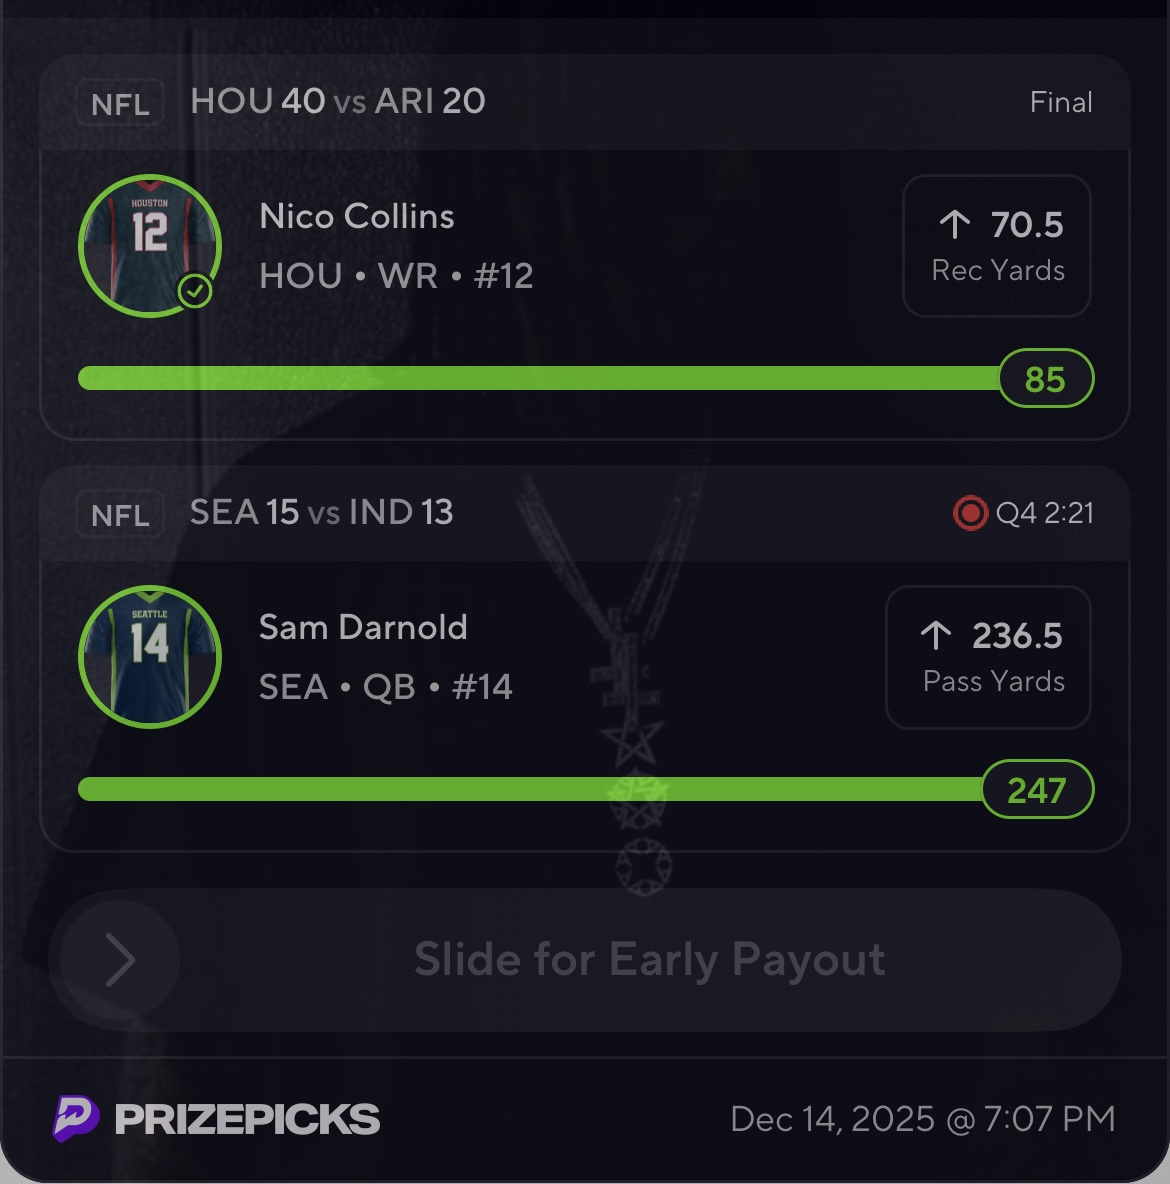Click the Sam Darnold Seattle jersey avatar

149,657
